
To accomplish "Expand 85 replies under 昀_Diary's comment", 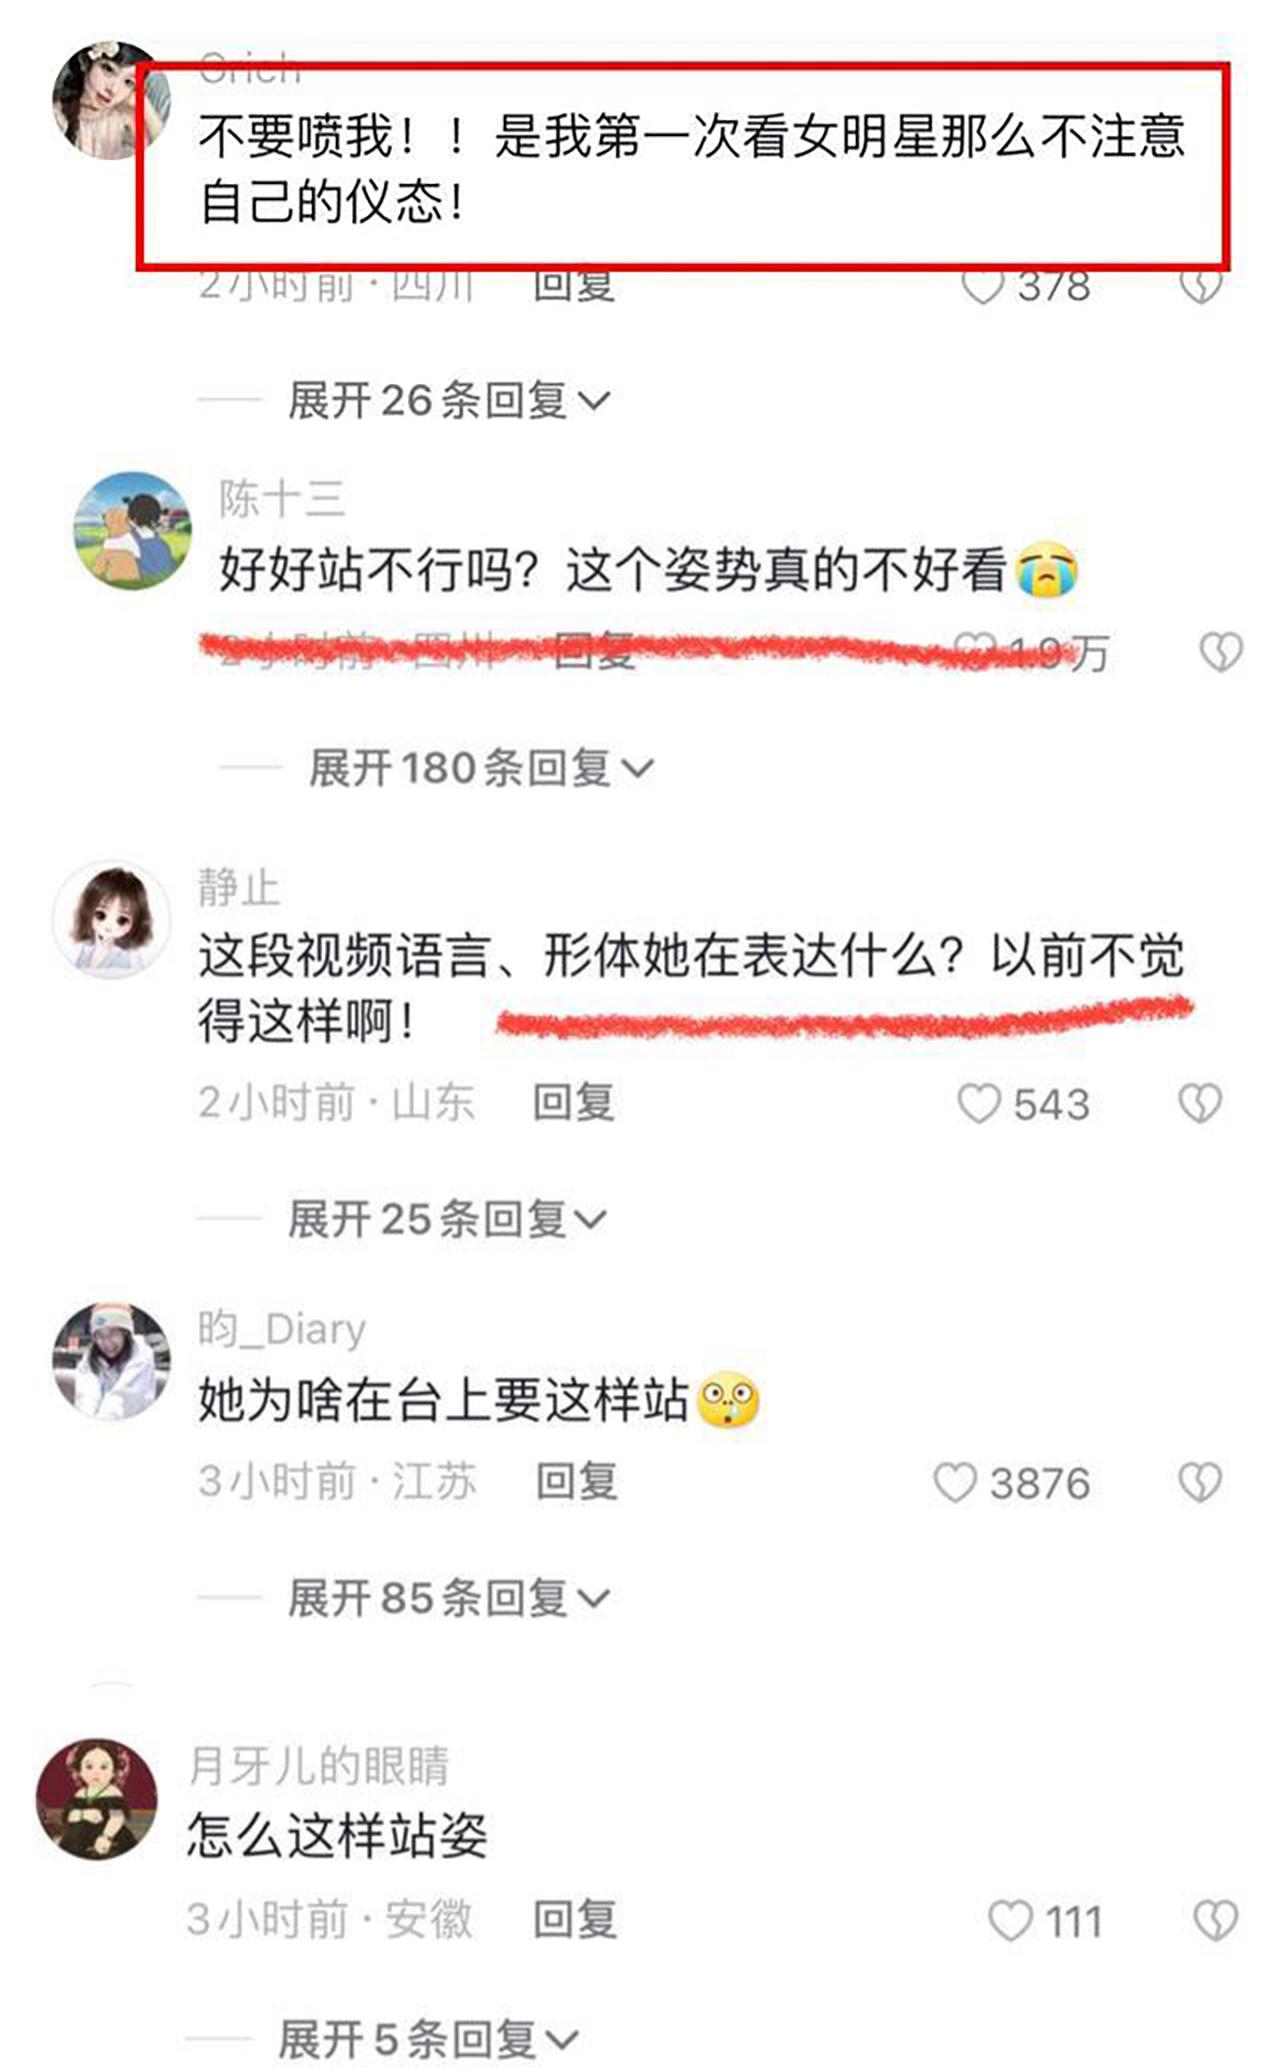I will 448,1597.
